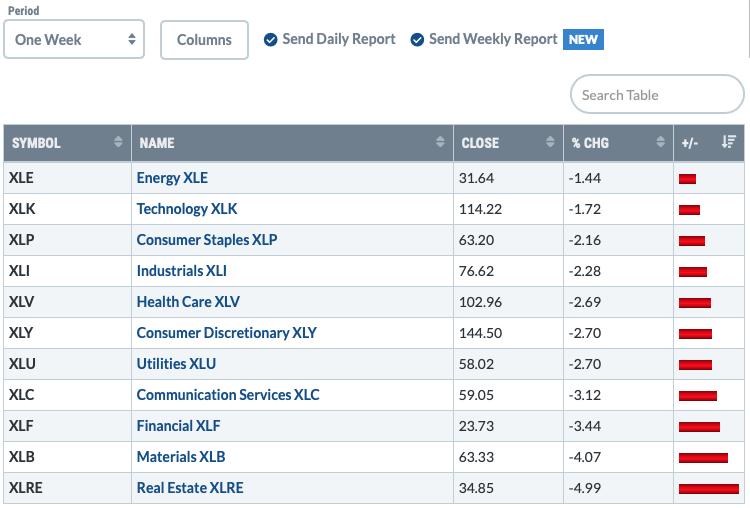The width and height of the screenshot is (750, 508).
Task: Open the Communication Services XLC link
Action: click(228, 395)
